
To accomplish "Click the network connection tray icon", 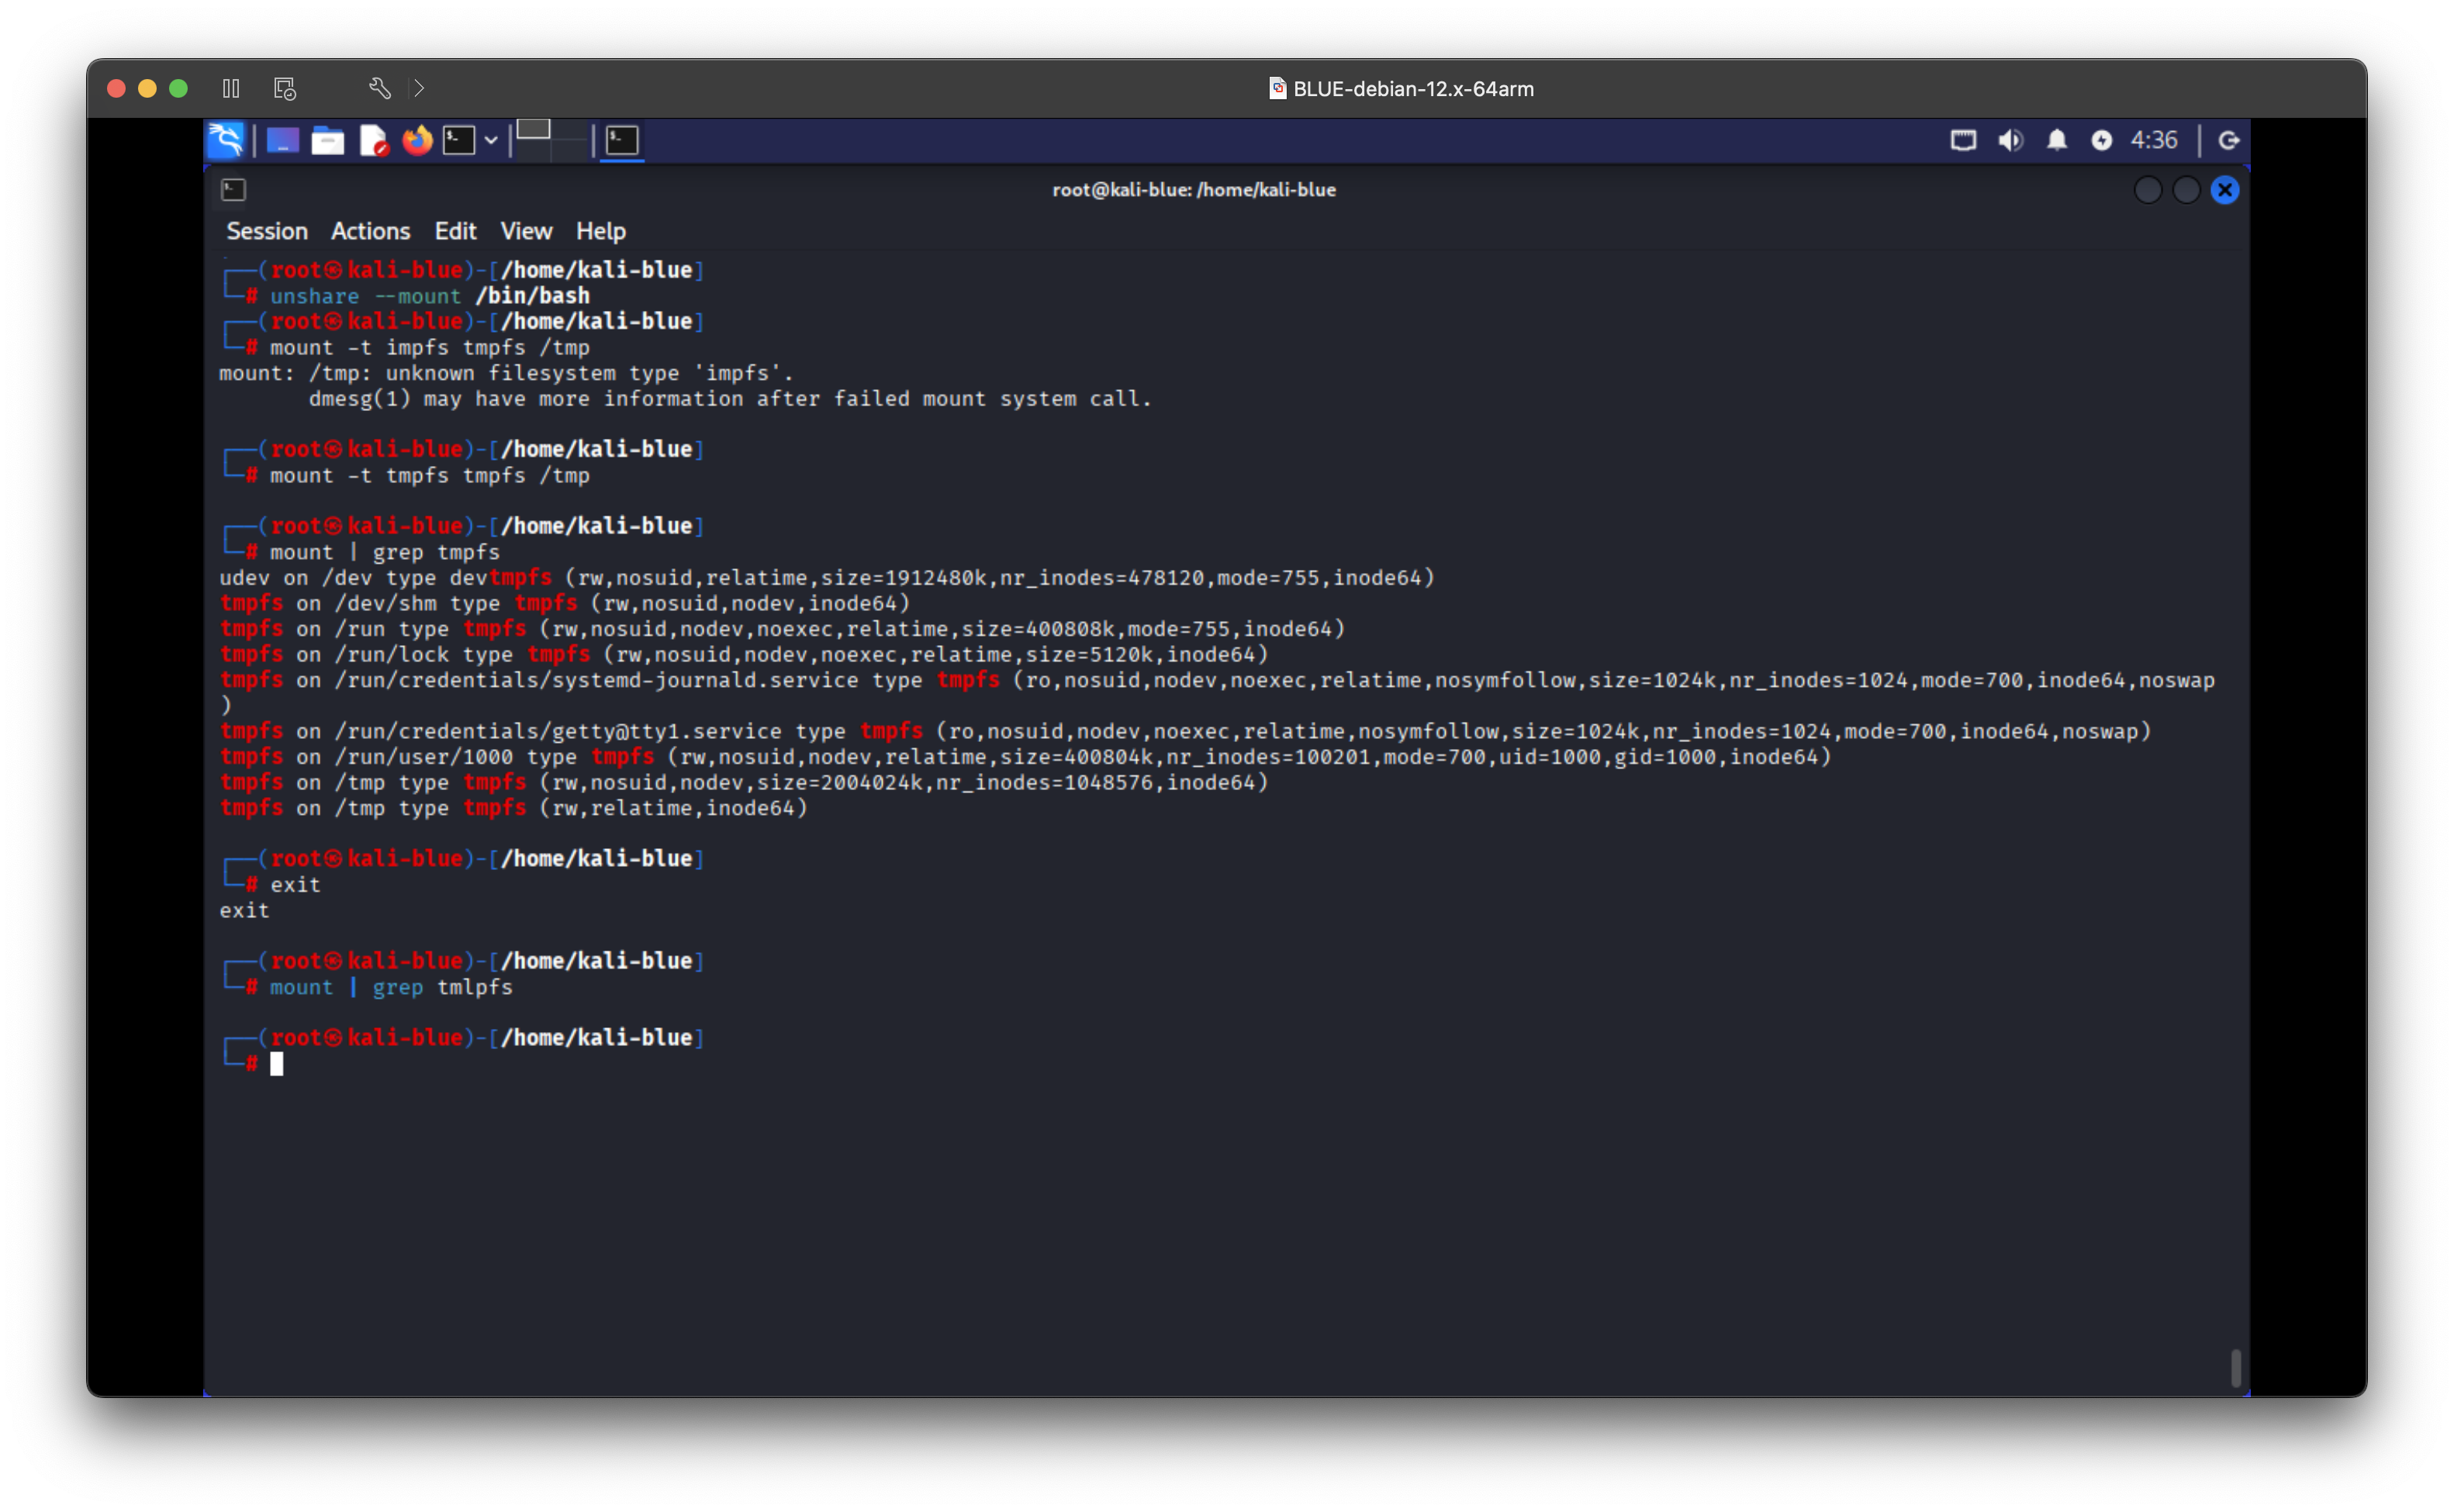I will [1963, 140].
